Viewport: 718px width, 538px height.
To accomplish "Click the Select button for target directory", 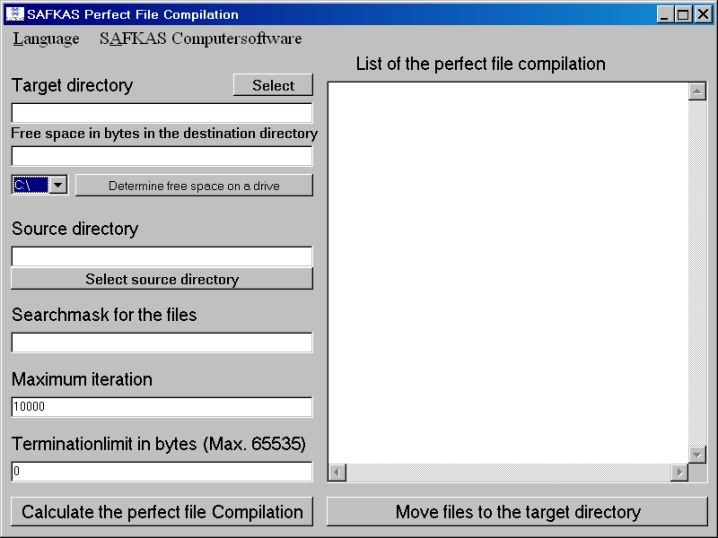I will pos(273,85).
